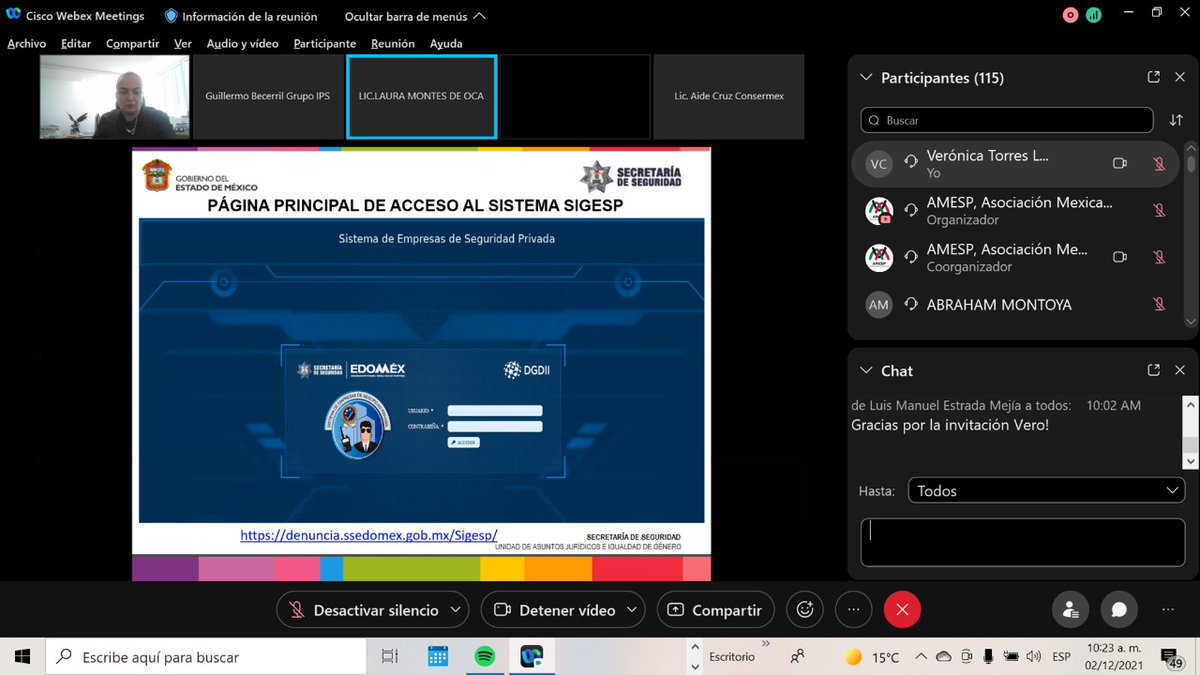The image size is (1200, 675).
Task: Click AMESP Organizador muted microphone icon
Action: point(1159,210)
